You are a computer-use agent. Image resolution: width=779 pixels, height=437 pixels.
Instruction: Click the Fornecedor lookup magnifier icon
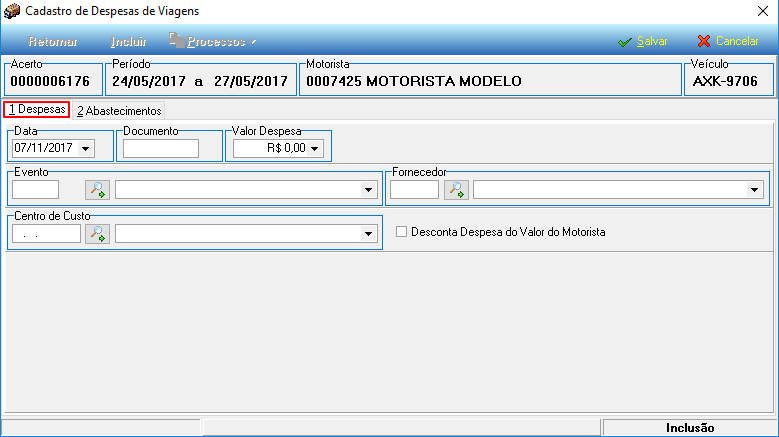click(x=456, y=190)
